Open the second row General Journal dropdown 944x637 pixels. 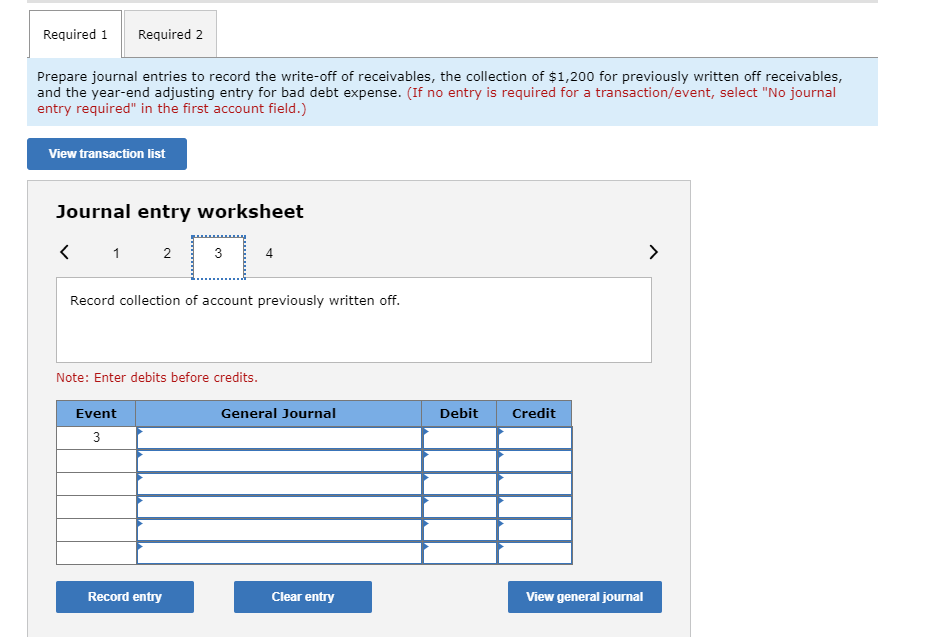click(278, 460)
